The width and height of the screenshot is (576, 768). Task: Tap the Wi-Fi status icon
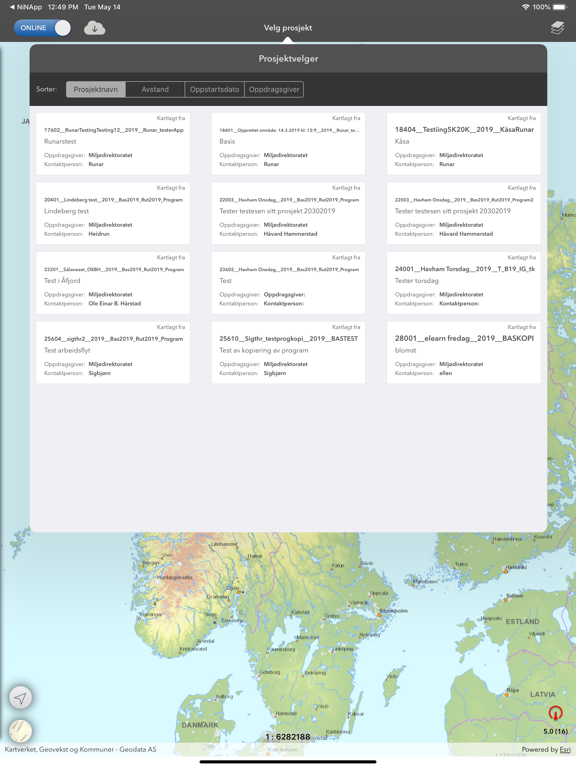point(526,7)
